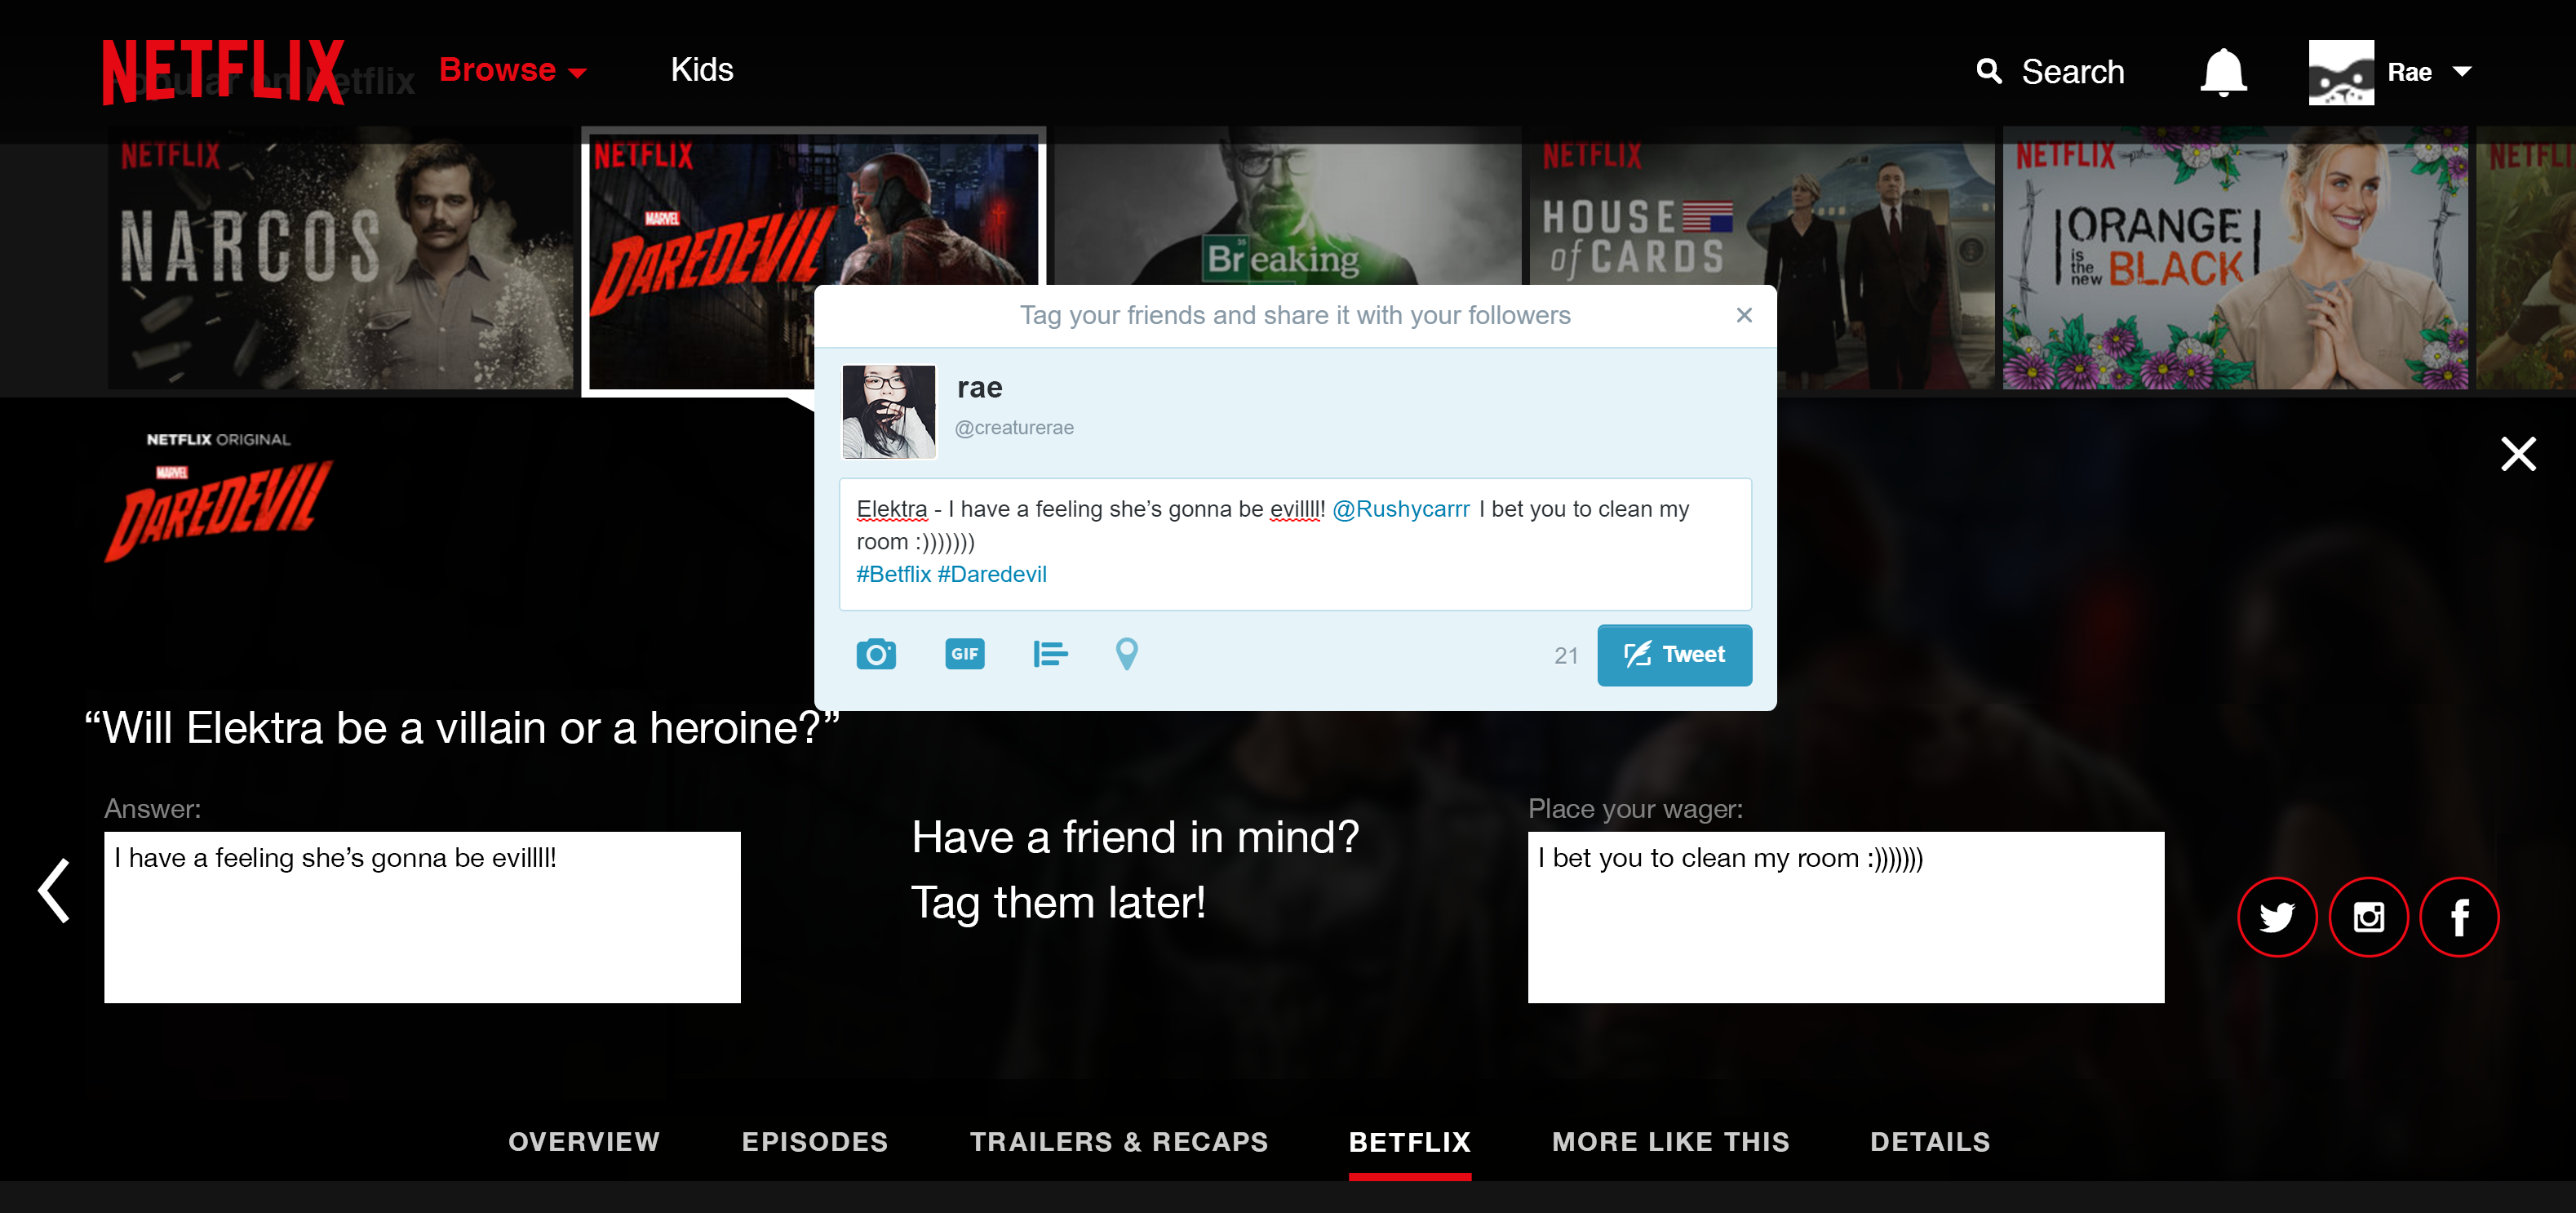
Task: Click the remaining character count 21
Action: [x=1566, y=656]
